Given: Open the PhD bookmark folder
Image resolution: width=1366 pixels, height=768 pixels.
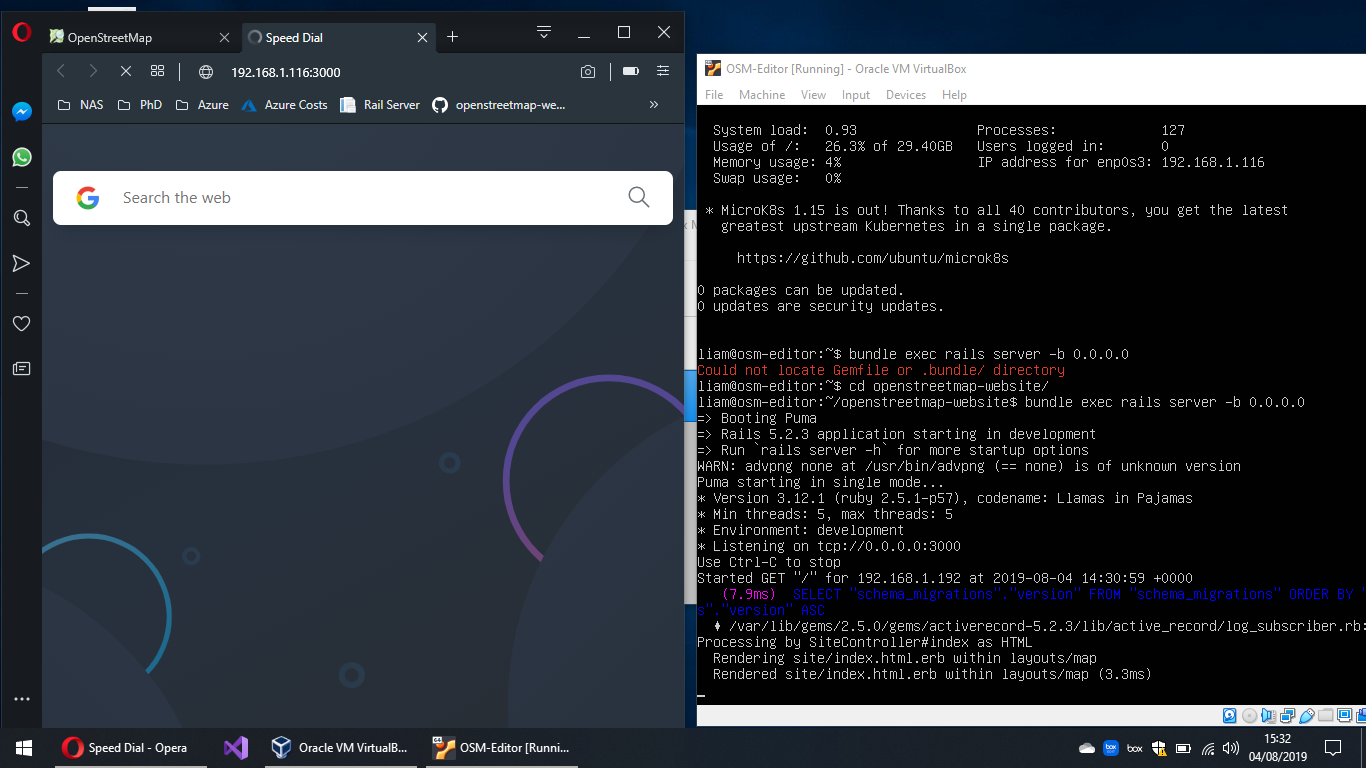Looking at the screenshot, I should 139,104.
